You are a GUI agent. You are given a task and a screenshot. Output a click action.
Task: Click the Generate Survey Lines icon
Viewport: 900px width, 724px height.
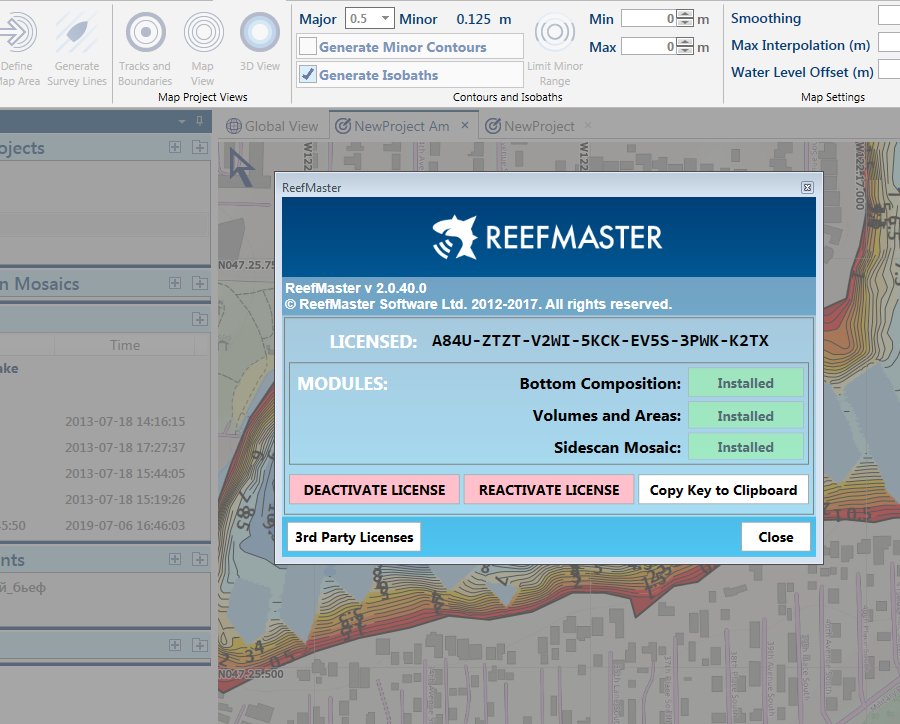(x=77, y=34)
